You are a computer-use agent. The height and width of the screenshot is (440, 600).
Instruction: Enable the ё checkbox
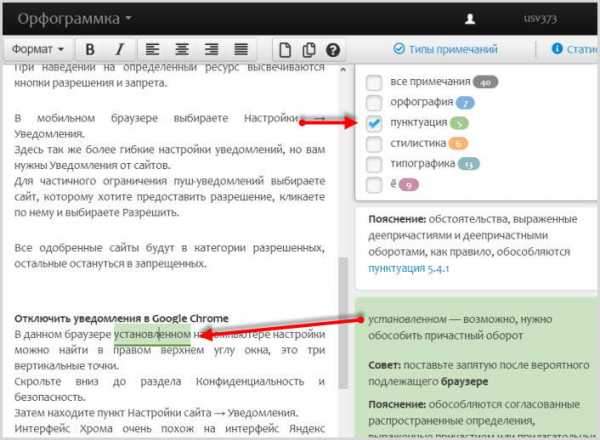[x=374, y=185]
